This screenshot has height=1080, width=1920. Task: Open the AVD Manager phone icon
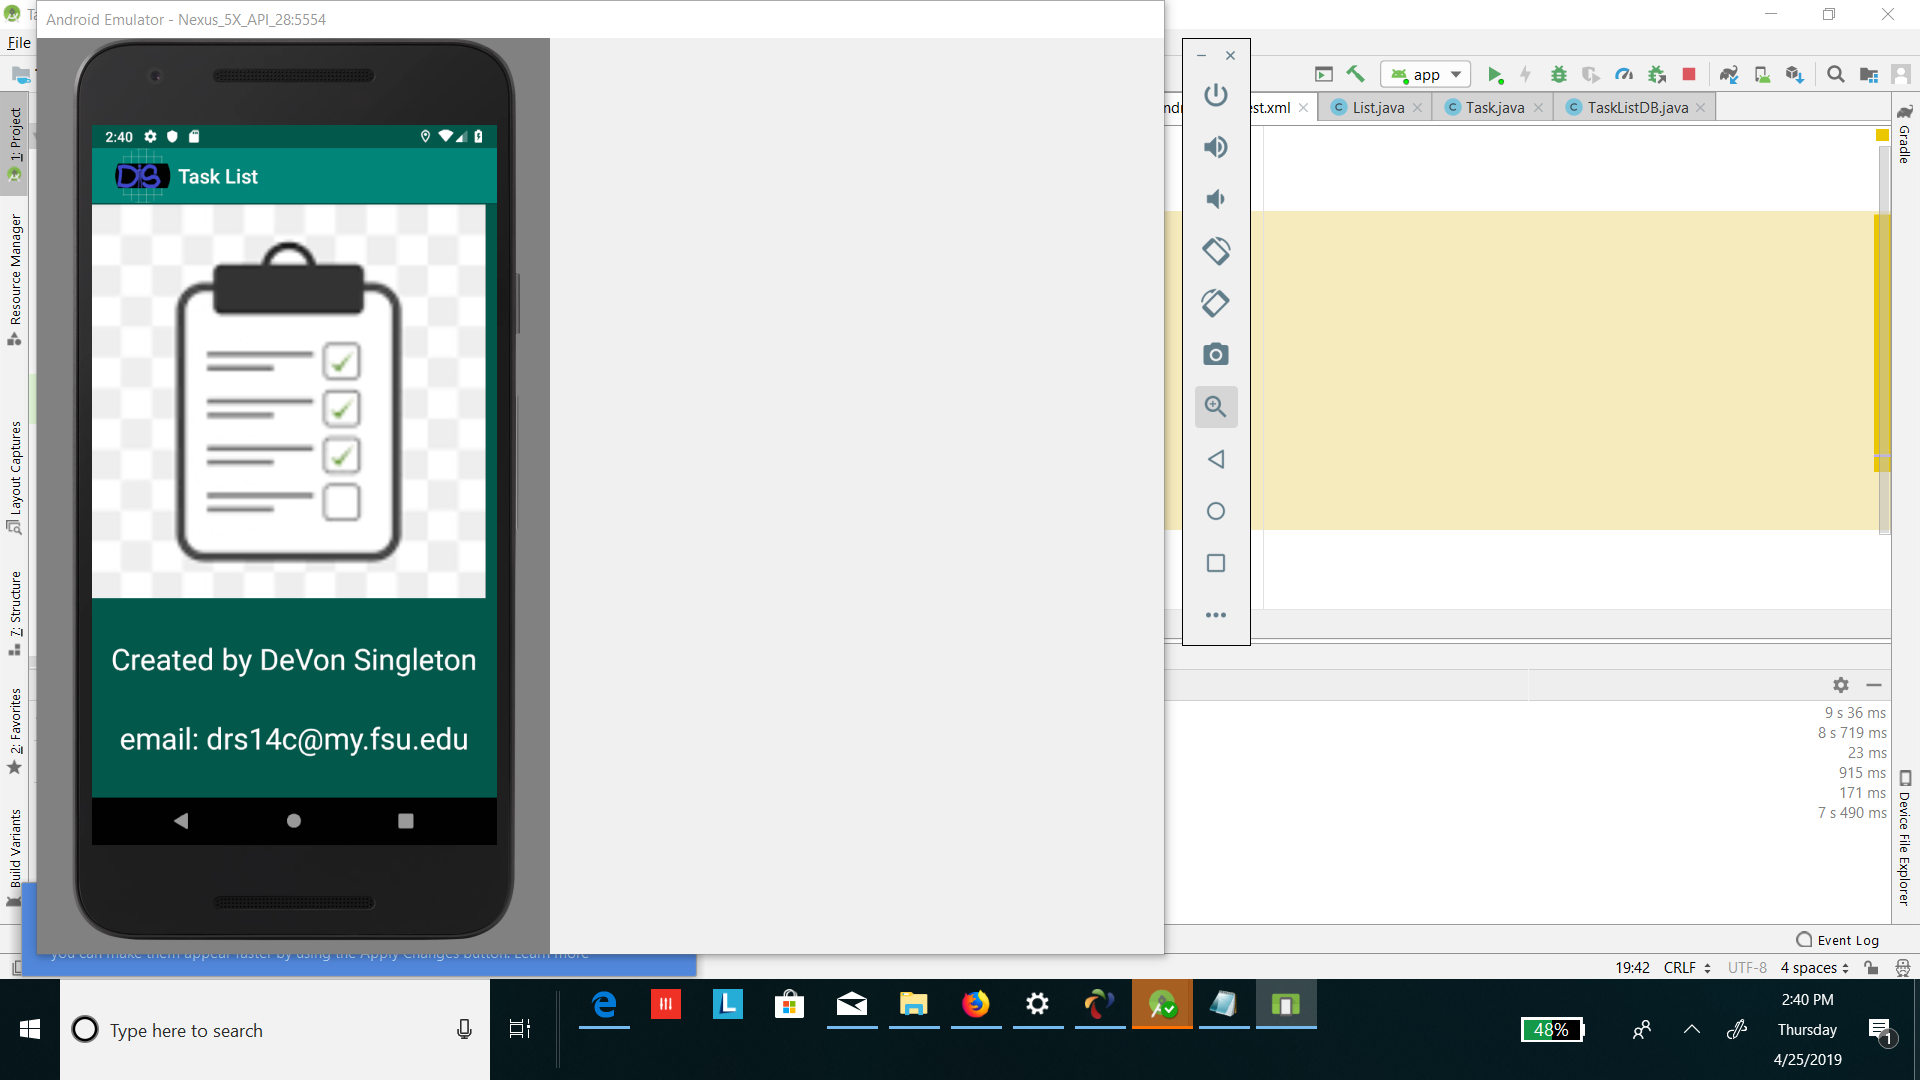coord(1762,75)
